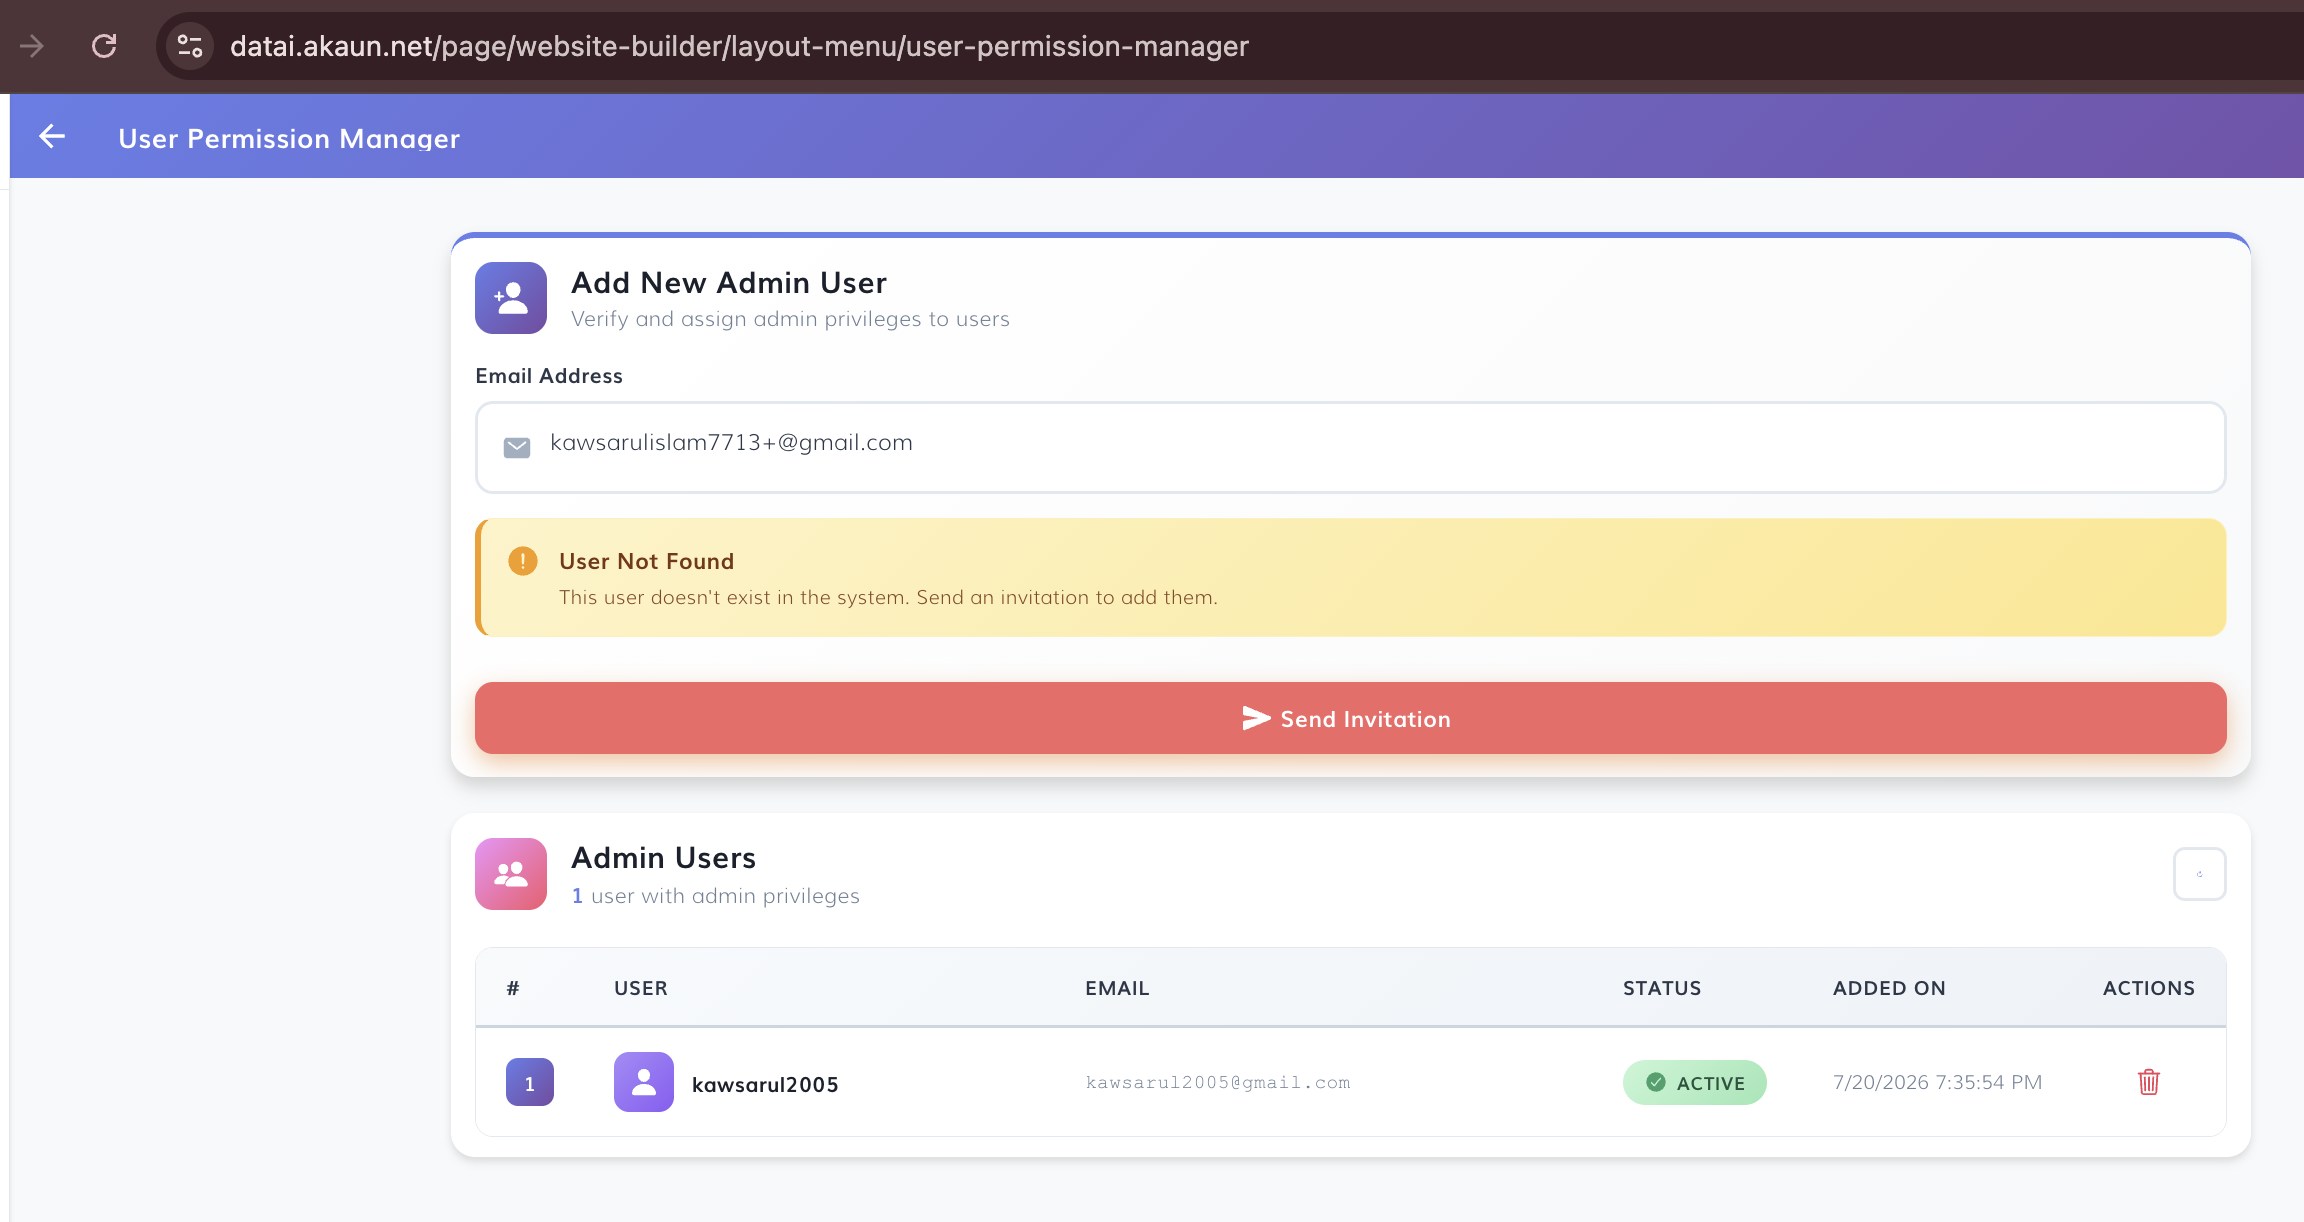Click the Send Invitation button
Screen dimensions: 2304x1222
(1350, 718)
